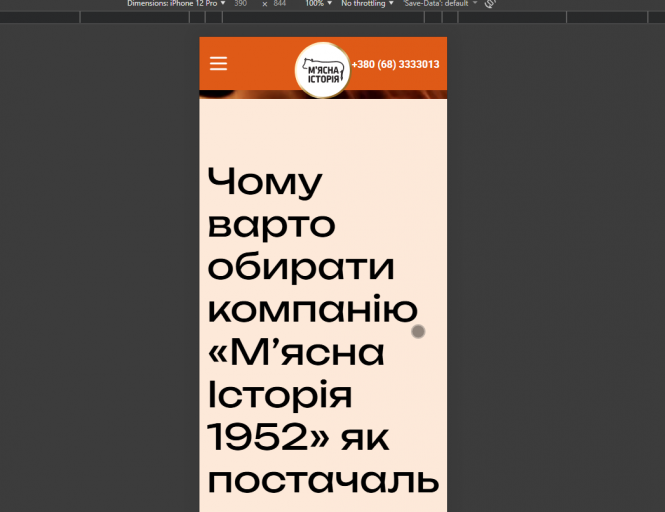Click the heading word компанію
Viewport: 665px width, 512px height.
click(x=313, y=311)
